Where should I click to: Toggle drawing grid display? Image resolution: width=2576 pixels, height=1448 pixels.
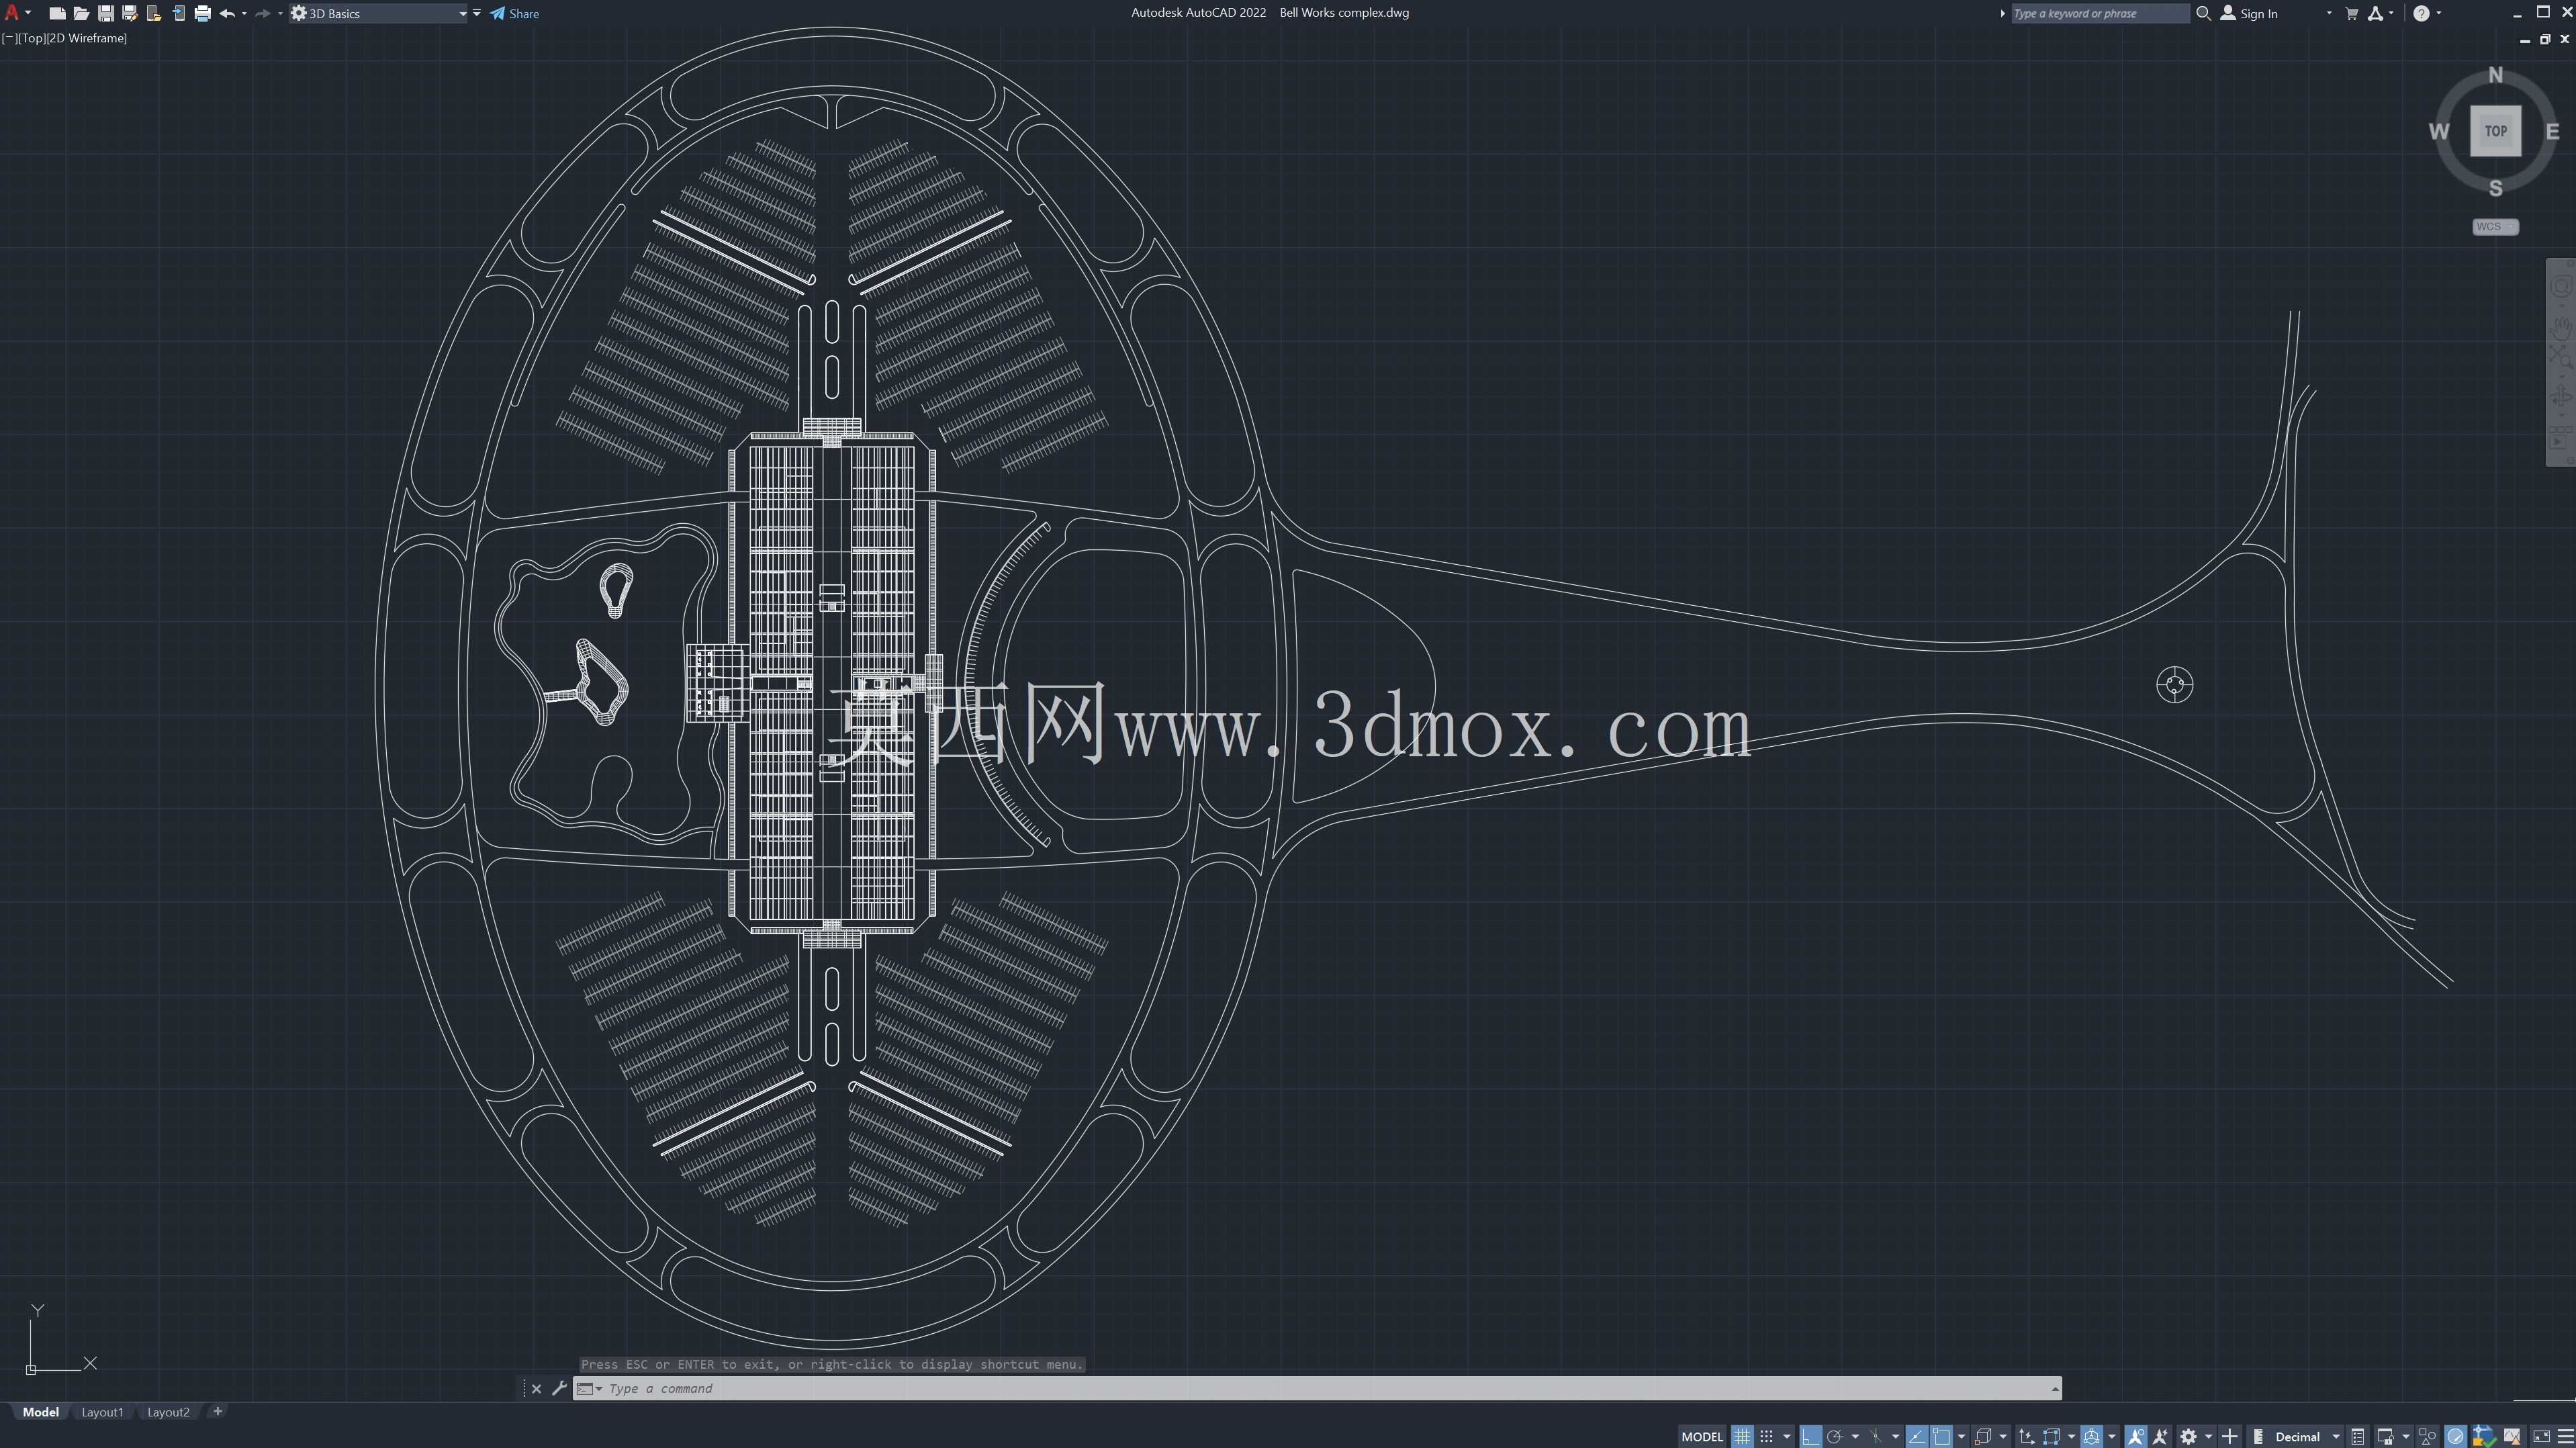click(1742, 1437)
